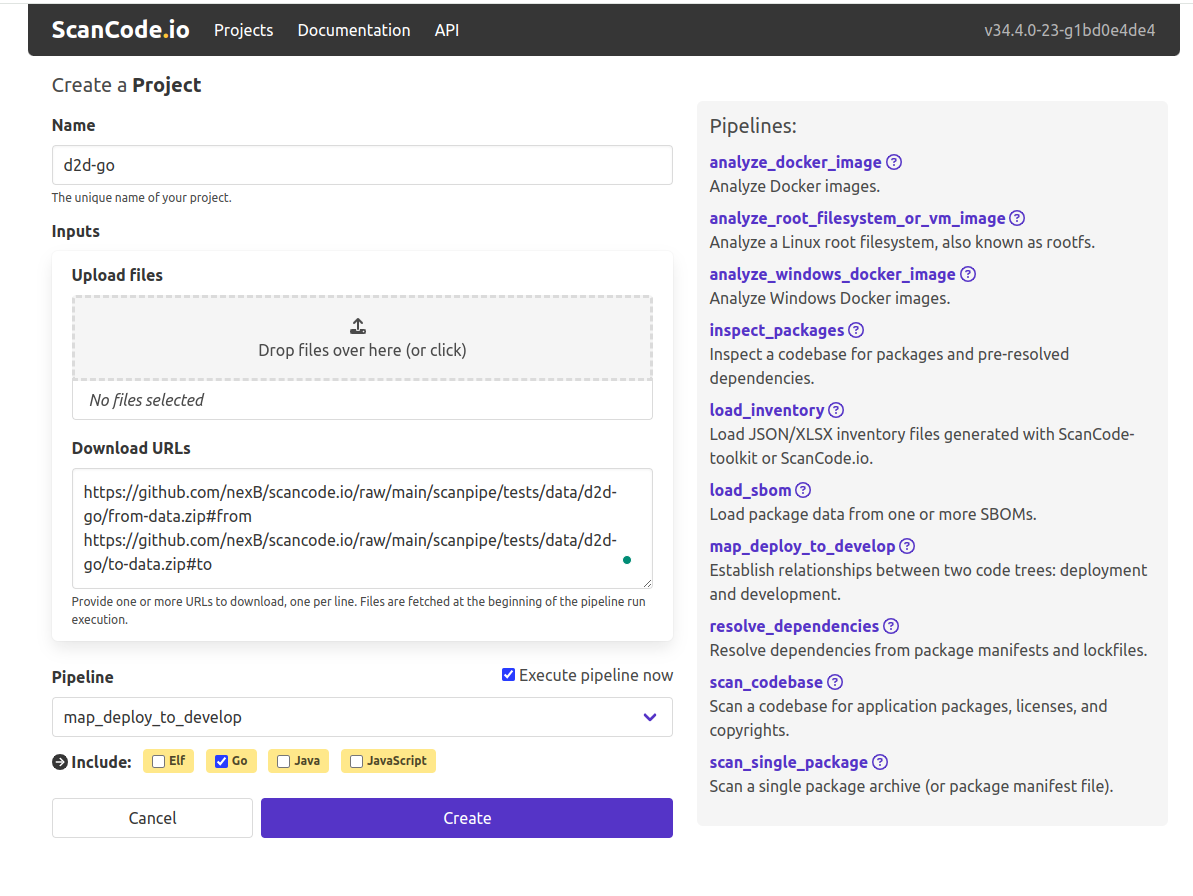Click the upload arrow icon in drop zone
This screenshot has width=1193, height=896.
358,326
